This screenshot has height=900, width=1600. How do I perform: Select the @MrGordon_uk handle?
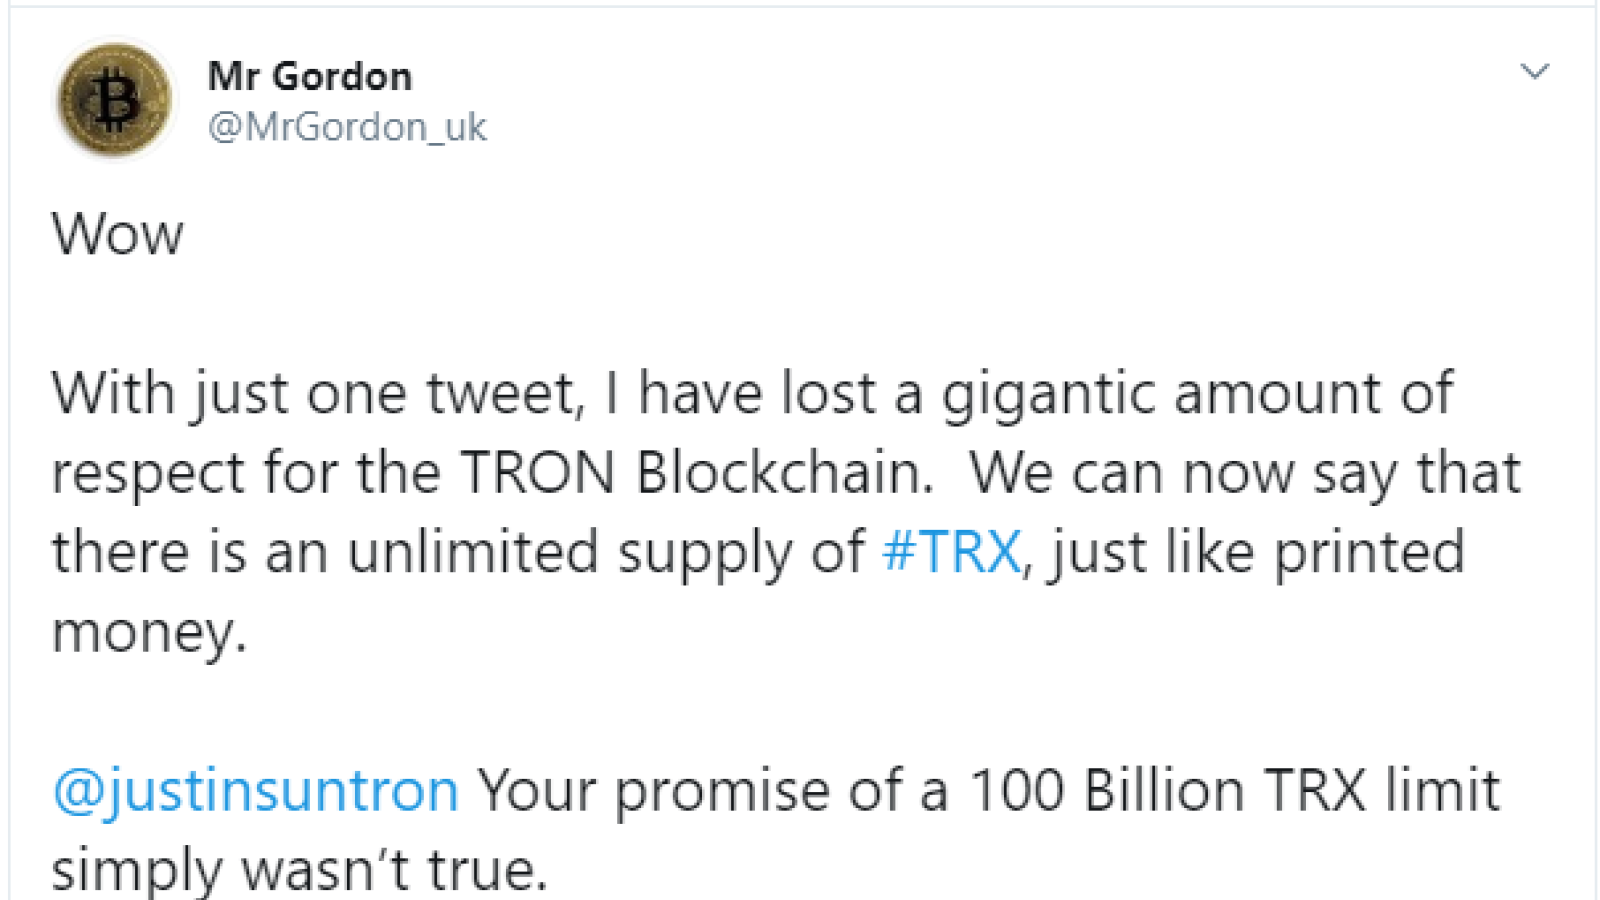[x=347, y=127]
